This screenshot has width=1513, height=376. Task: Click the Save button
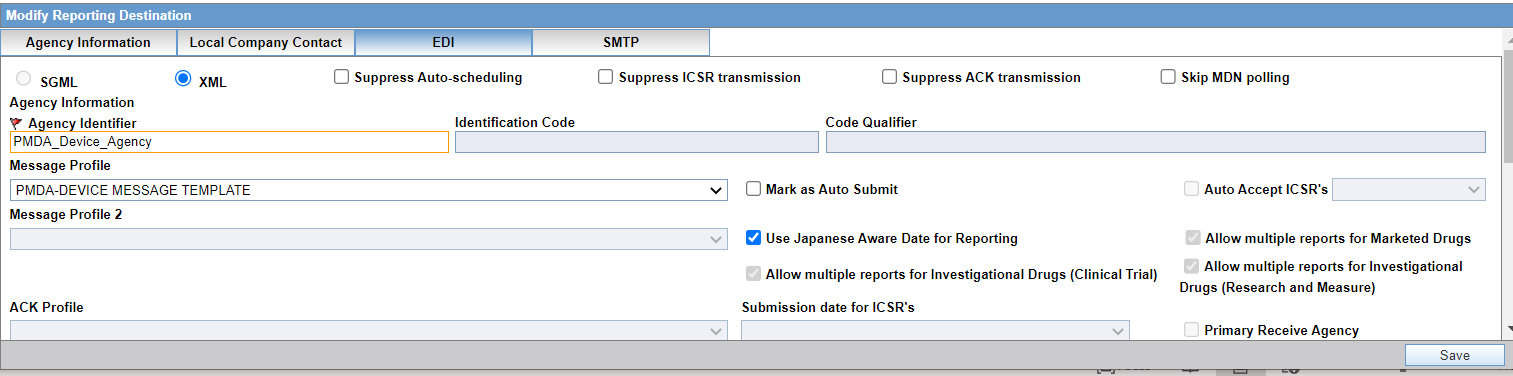pos(1454,355)
